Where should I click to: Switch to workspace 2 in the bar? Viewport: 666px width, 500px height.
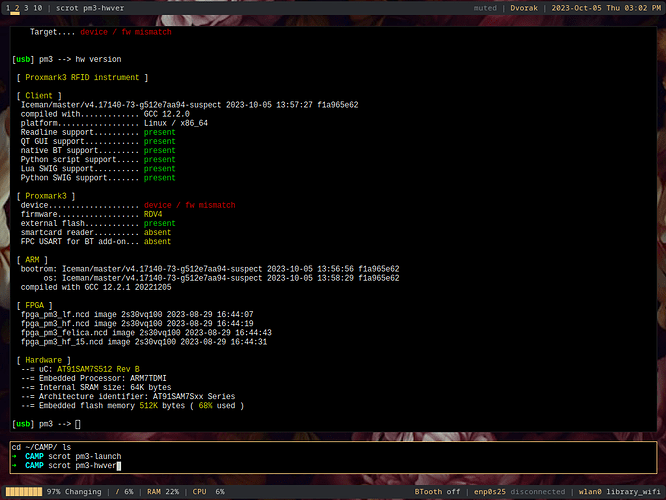(x=17, y=8)
